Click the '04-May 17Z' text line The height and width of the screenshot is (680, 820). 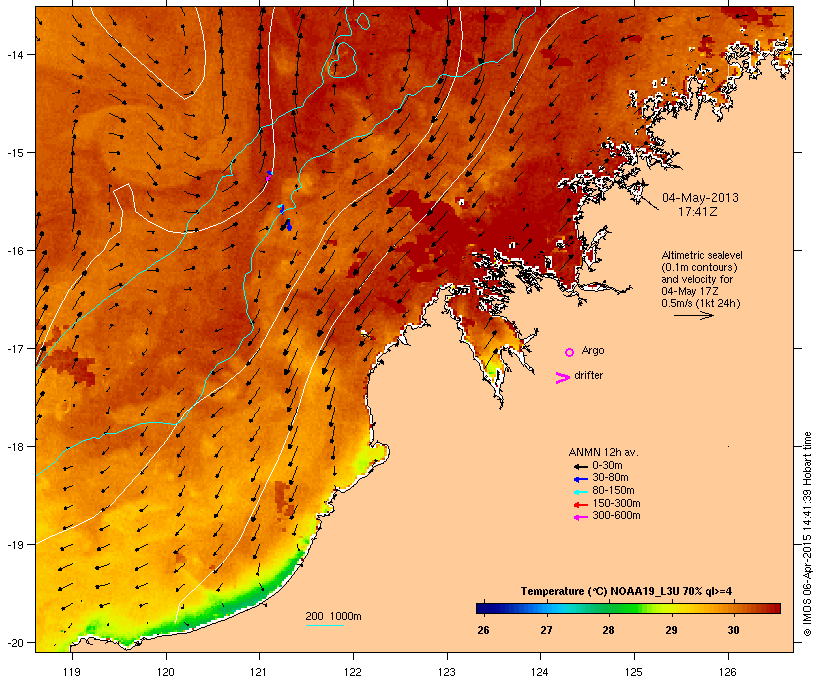(x=690, y=291)
